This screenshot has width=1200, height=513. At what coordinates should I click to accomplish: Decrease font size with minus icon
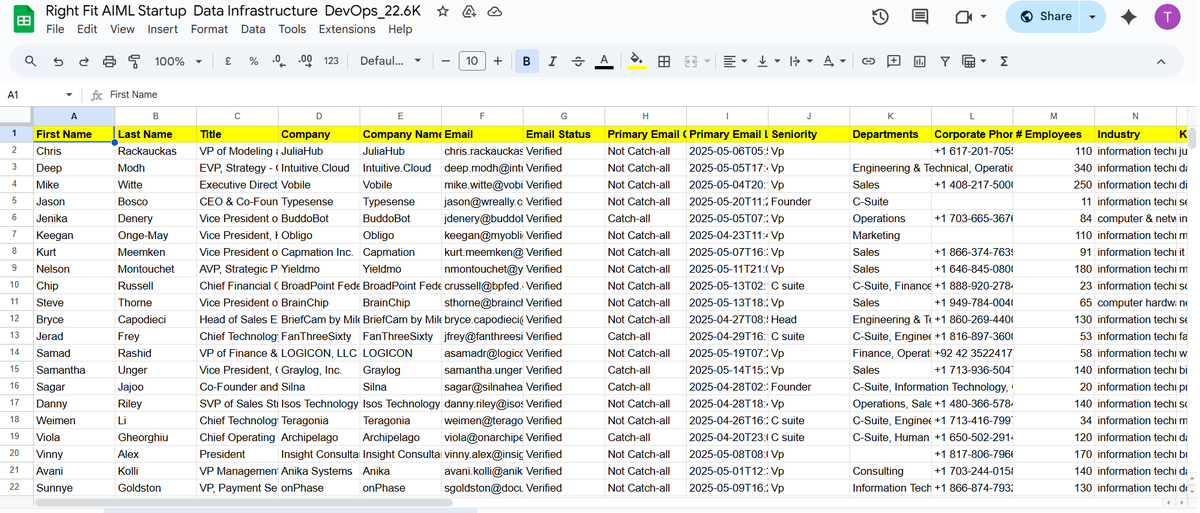[446, 61]
